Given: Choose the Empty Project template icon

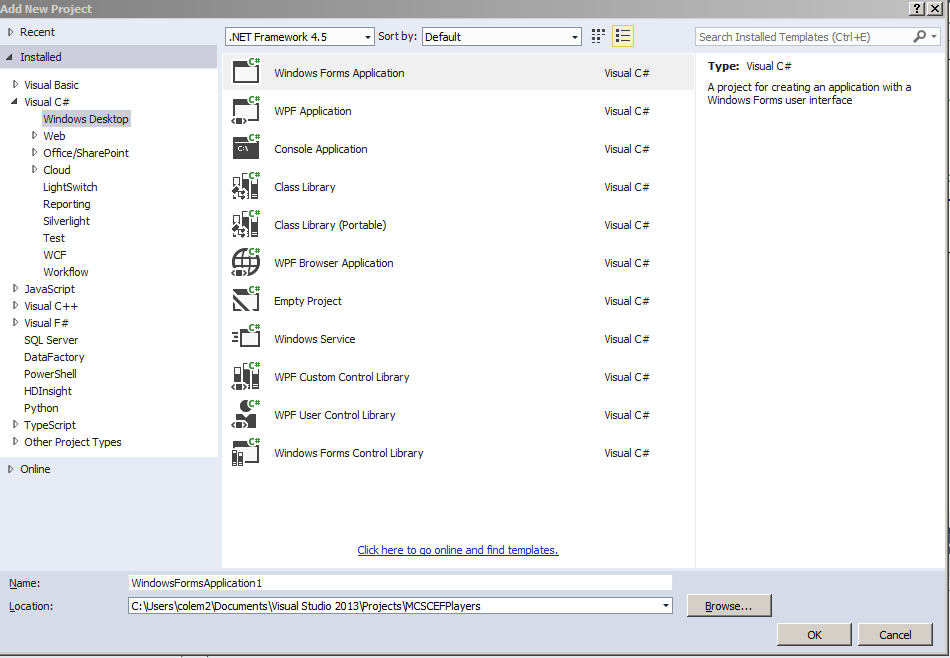Looking at the screenshot, I should [246, 300].
